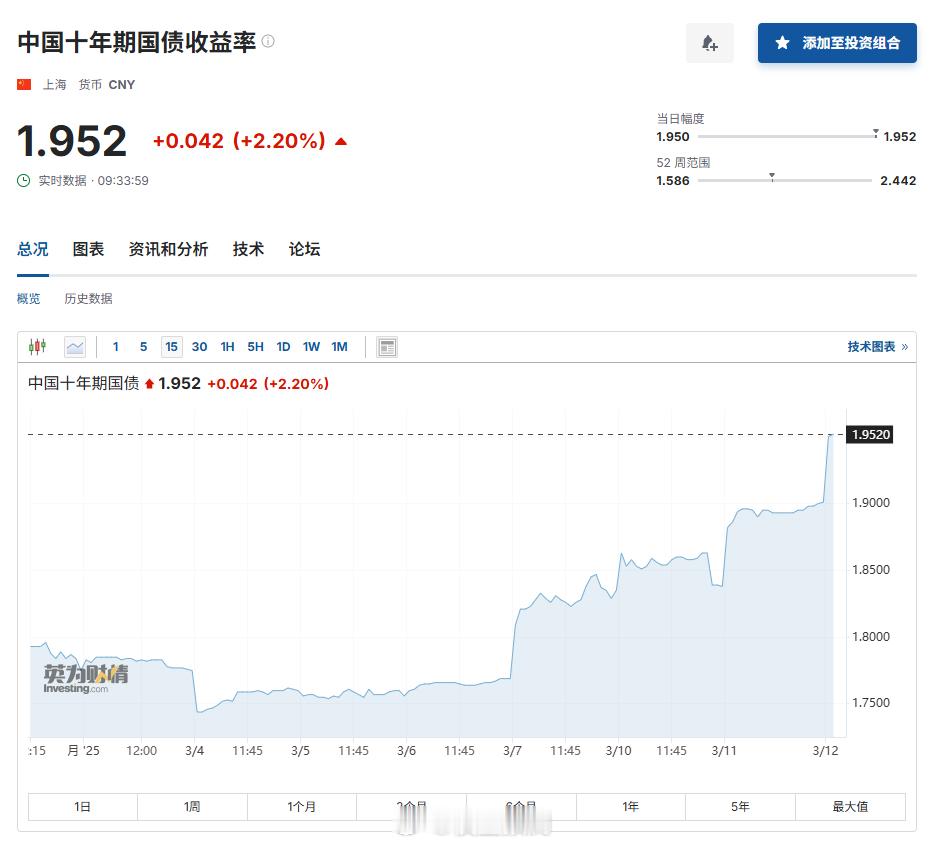Image resolution: width=948 pixels, height=845 pixels.
Task: Click the red up-arrow next to change
Action: point(341,141)
